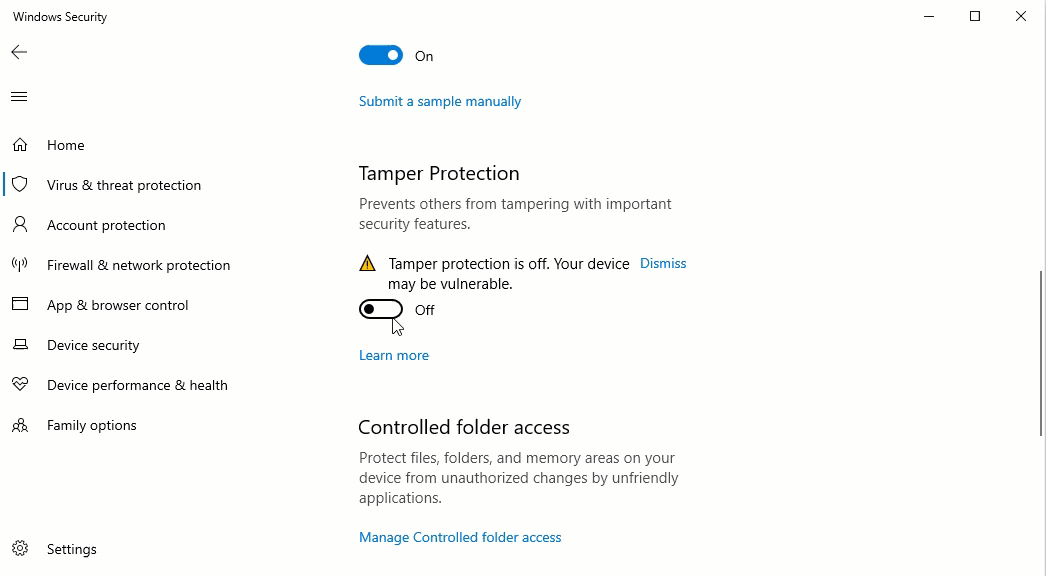Screen dimensions: 1046x576
Task: Open Settings via the gear icon
Action: [x=20, y=548]
